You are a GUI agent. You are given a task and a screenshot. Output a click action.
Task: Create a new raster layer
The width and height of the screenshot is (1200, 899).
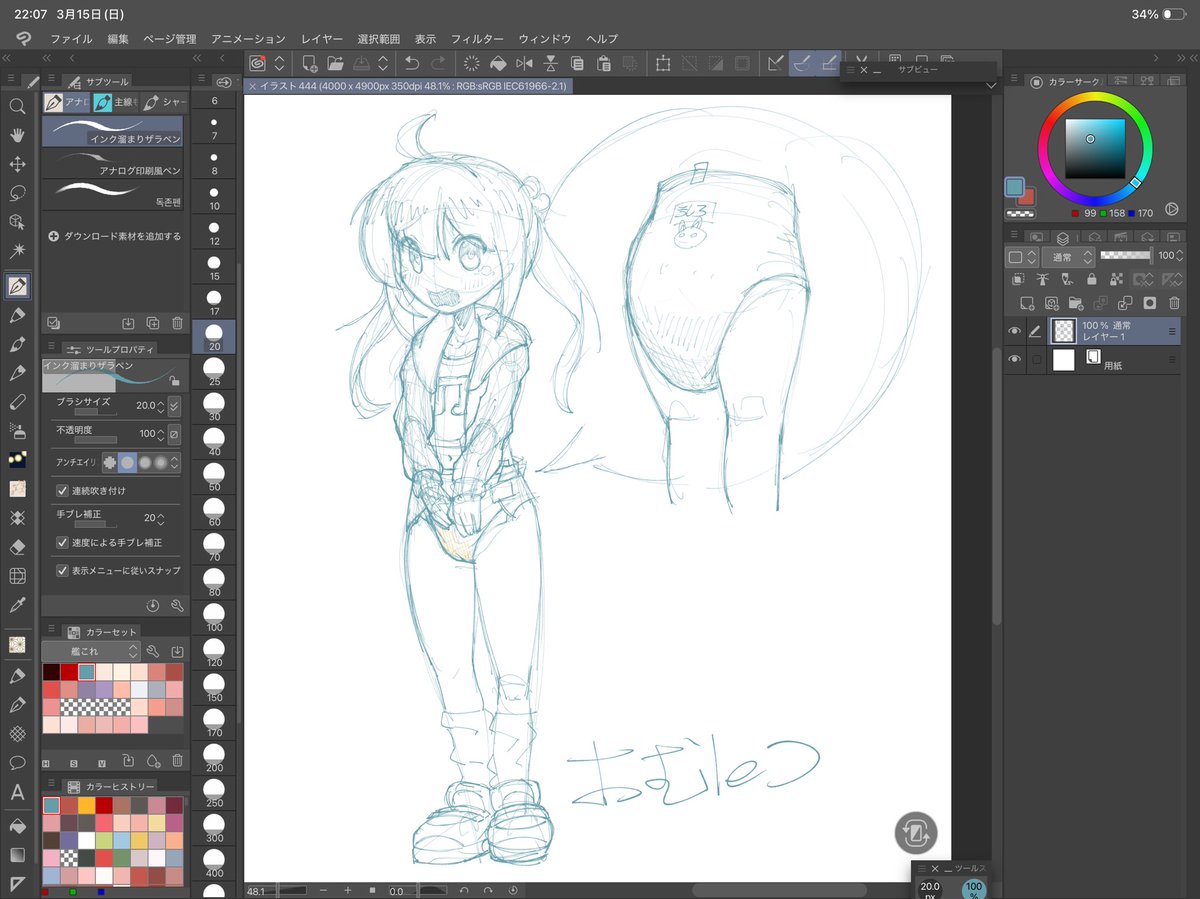click(1026, 302)
